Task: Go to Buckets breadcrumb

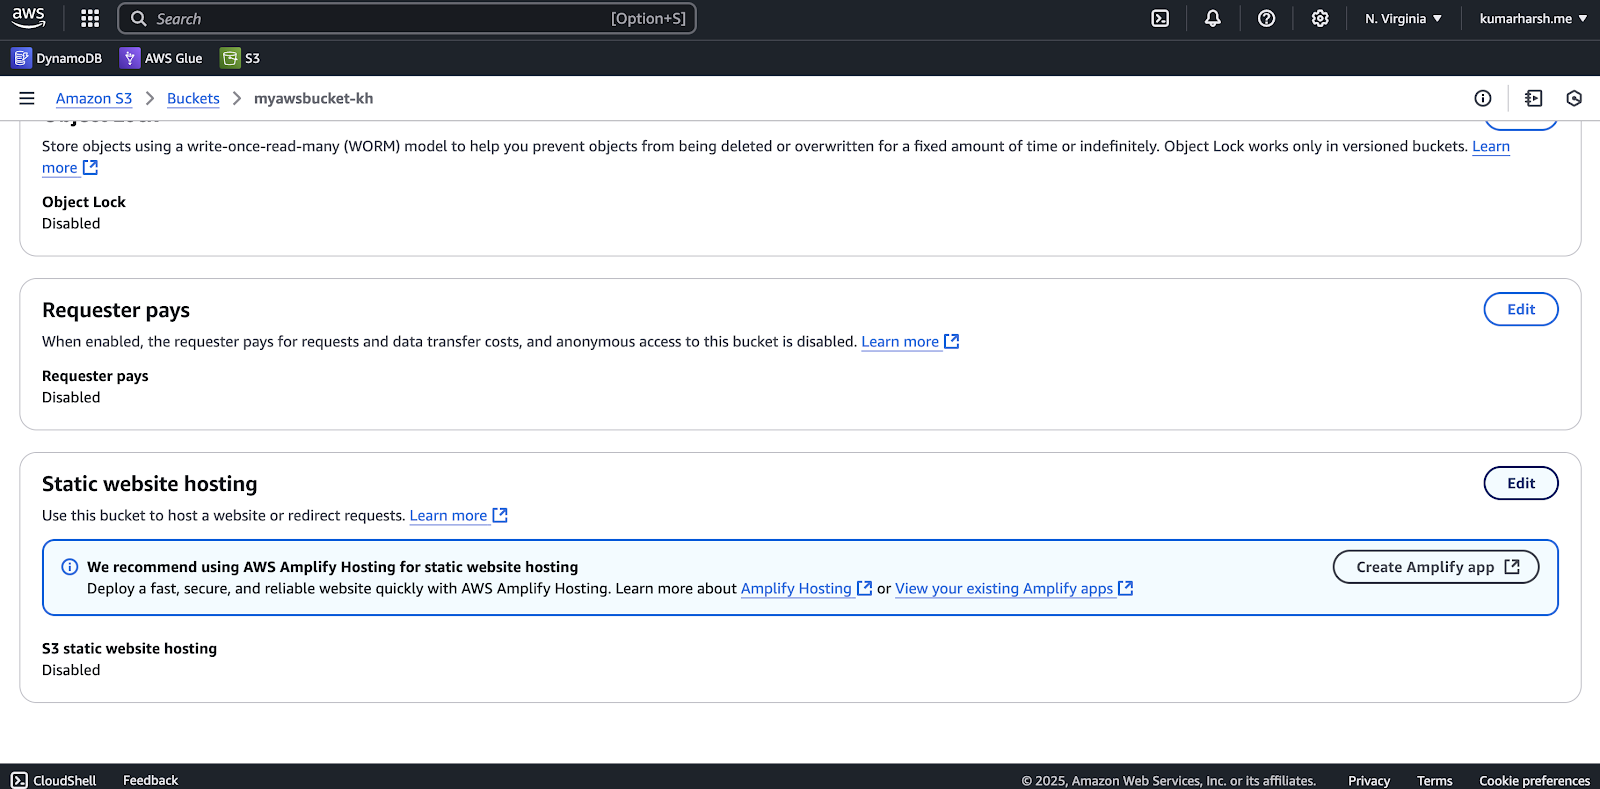Action: [193, 98]
